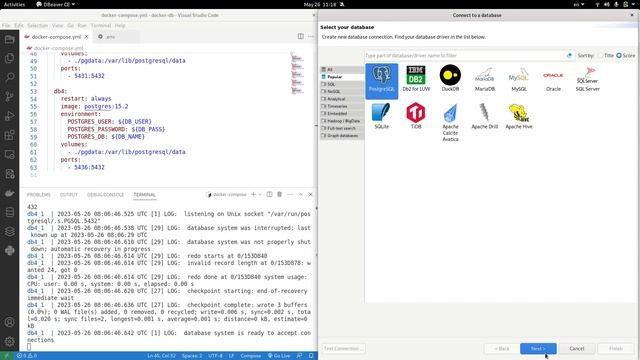640x360 pixels.
Task: Select the NoSQL category
Action: coord(342,92)
